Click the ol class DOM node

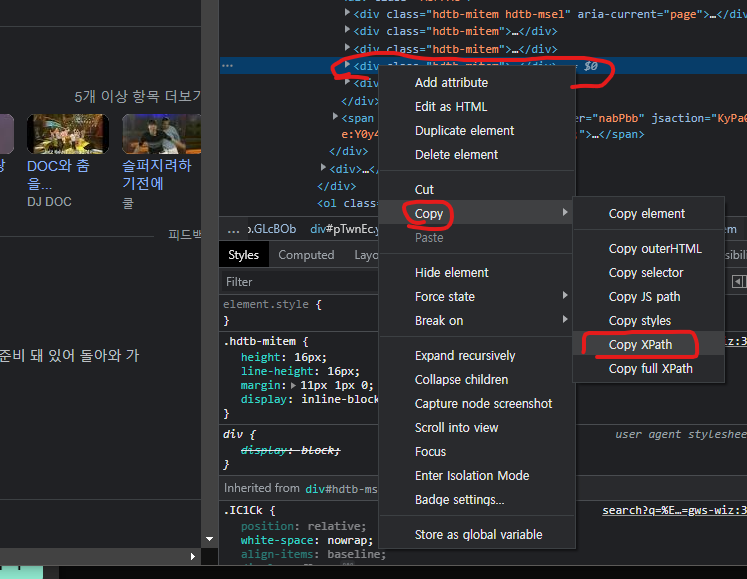347,203
